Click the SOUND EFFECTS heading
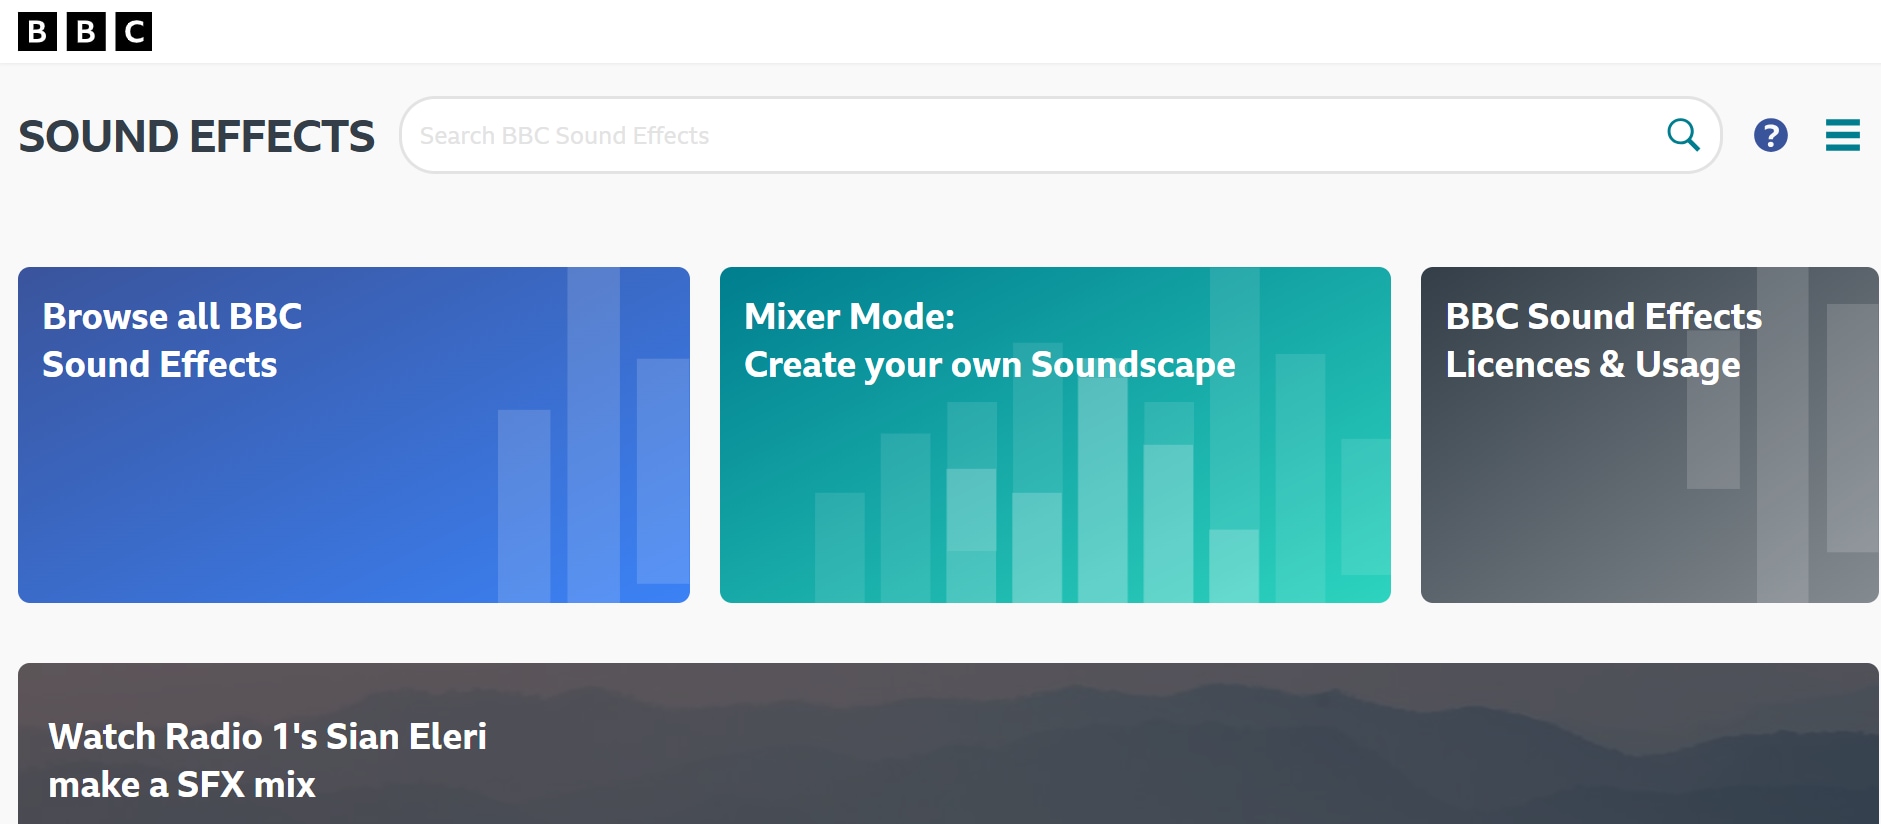This screenshot has height=824, width=1881. 196,136
